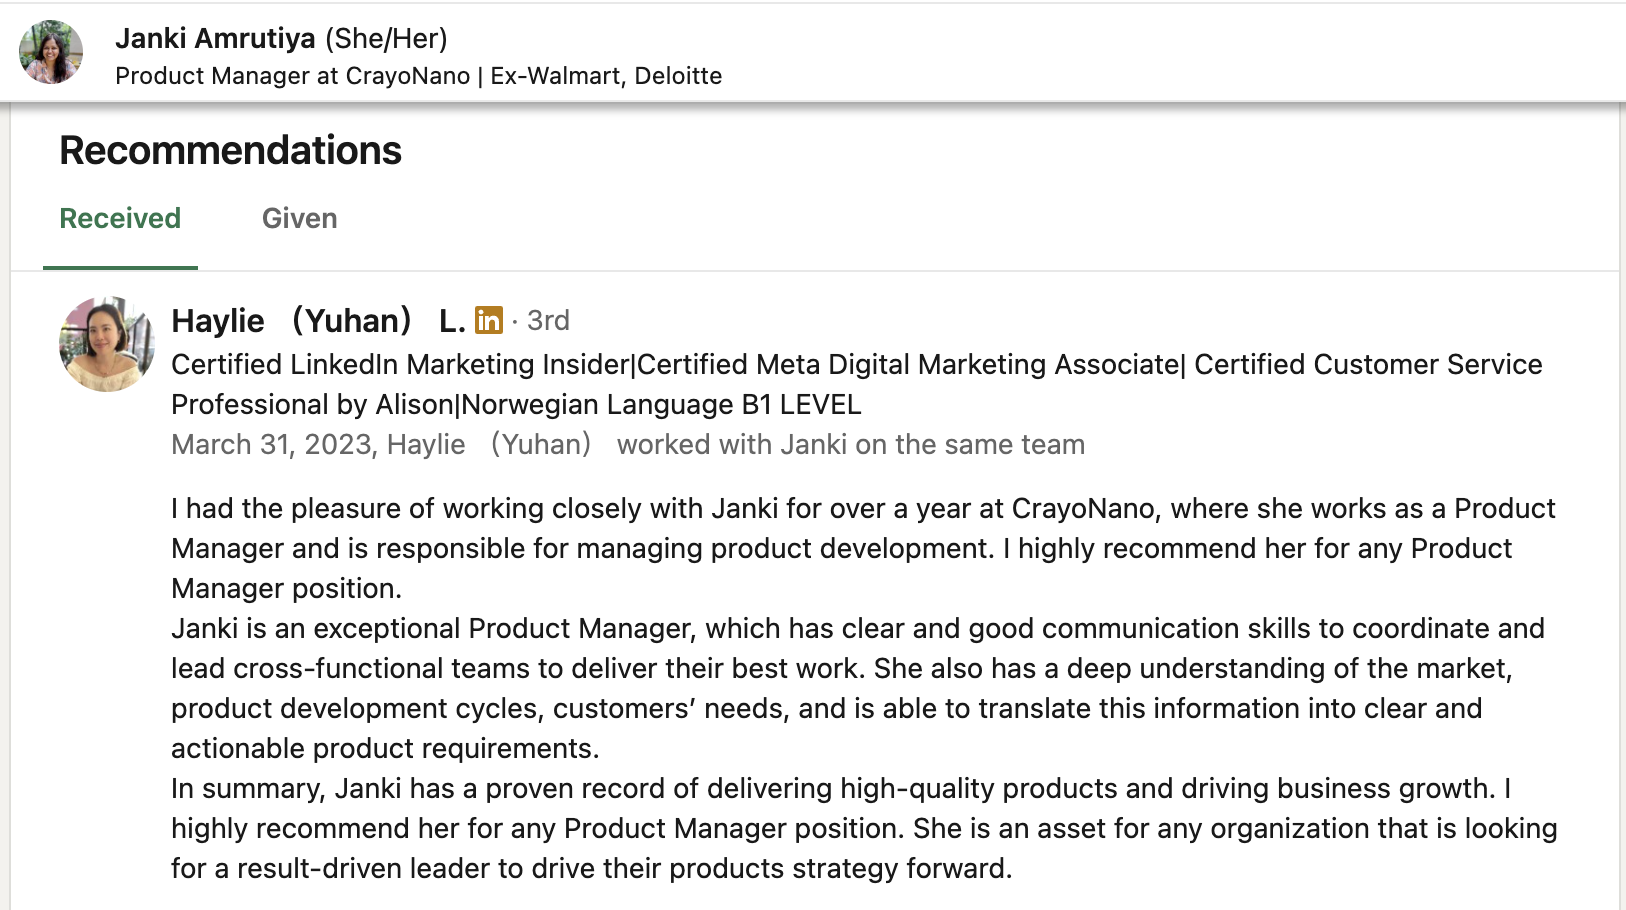1626x910 pixels.
Task: Open Haylie (Yuhan) L.'s profile name link
Action: click(319, 321)
